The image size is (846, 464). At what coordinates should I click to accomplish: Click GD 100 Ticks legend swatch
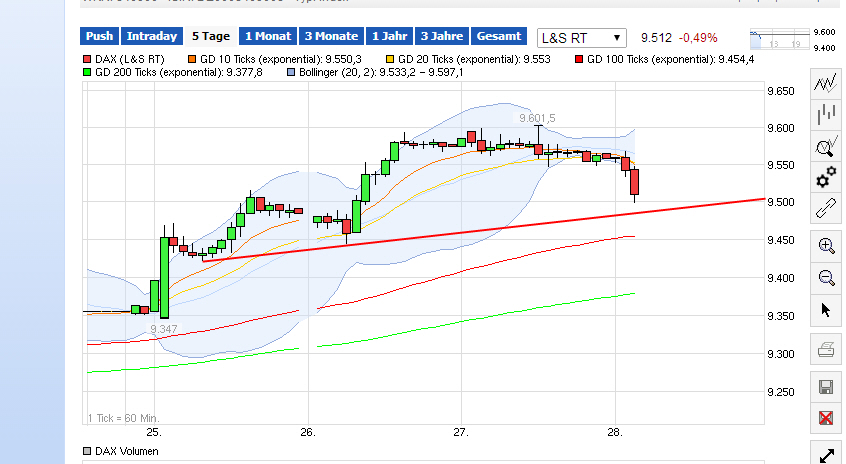pos(579,59)
